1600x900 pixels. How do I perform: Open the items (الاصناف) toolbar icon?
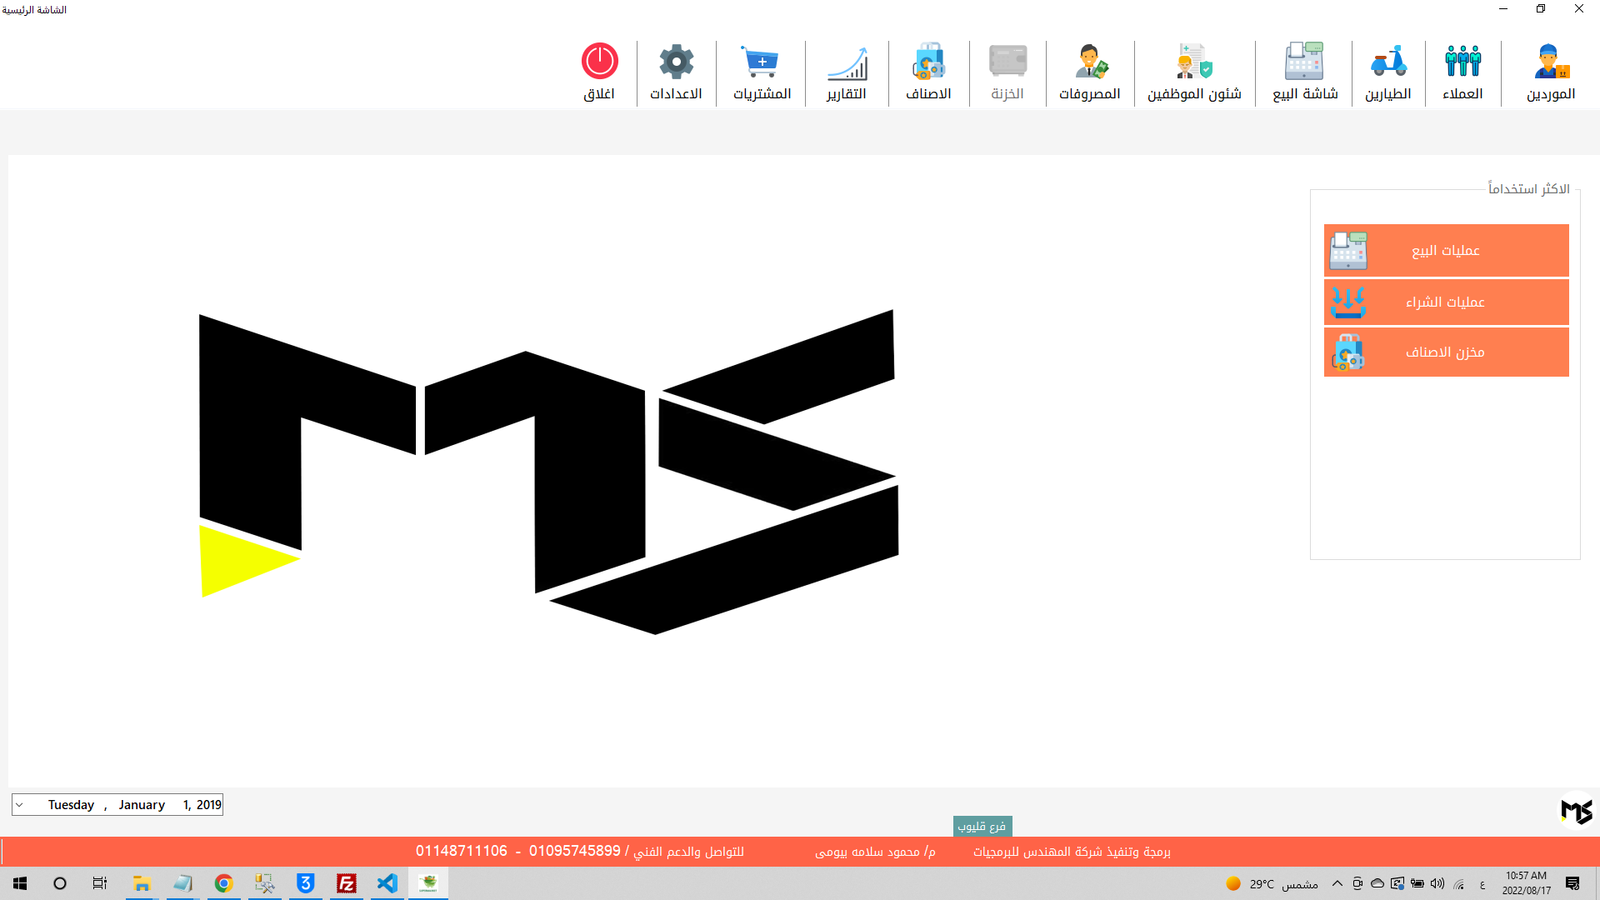(x=928, y=63)
